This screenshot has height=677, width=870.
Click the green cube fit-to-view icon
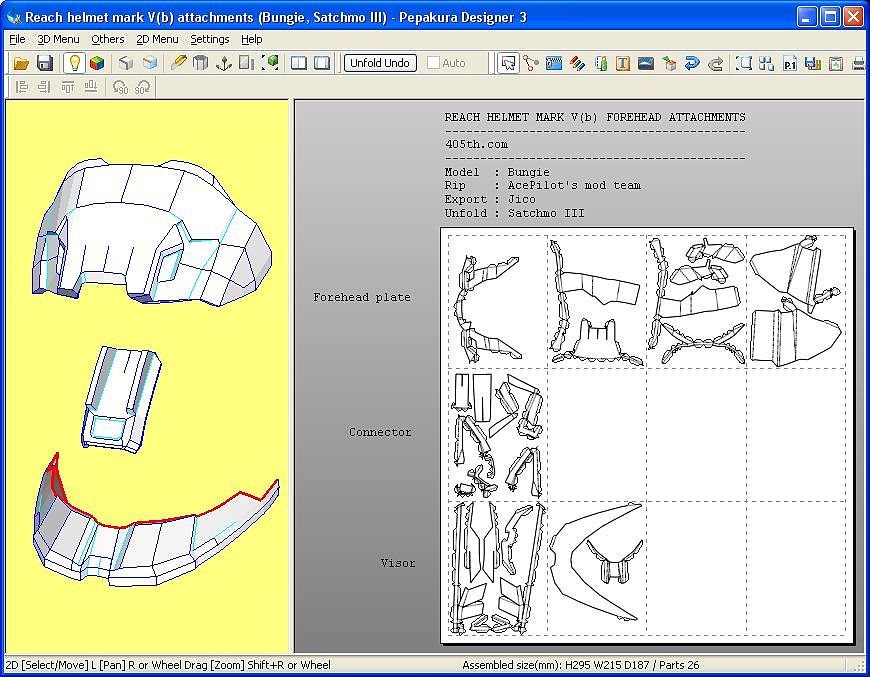[270, 63]
